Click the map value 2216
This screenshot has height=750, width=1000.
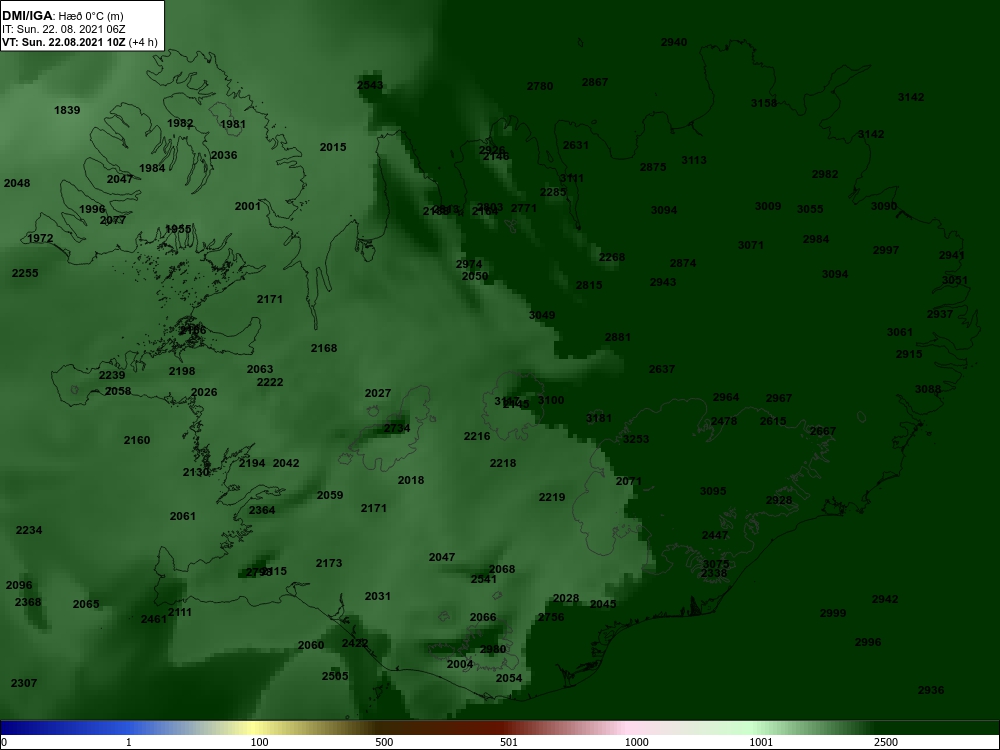tap(477, 436)
